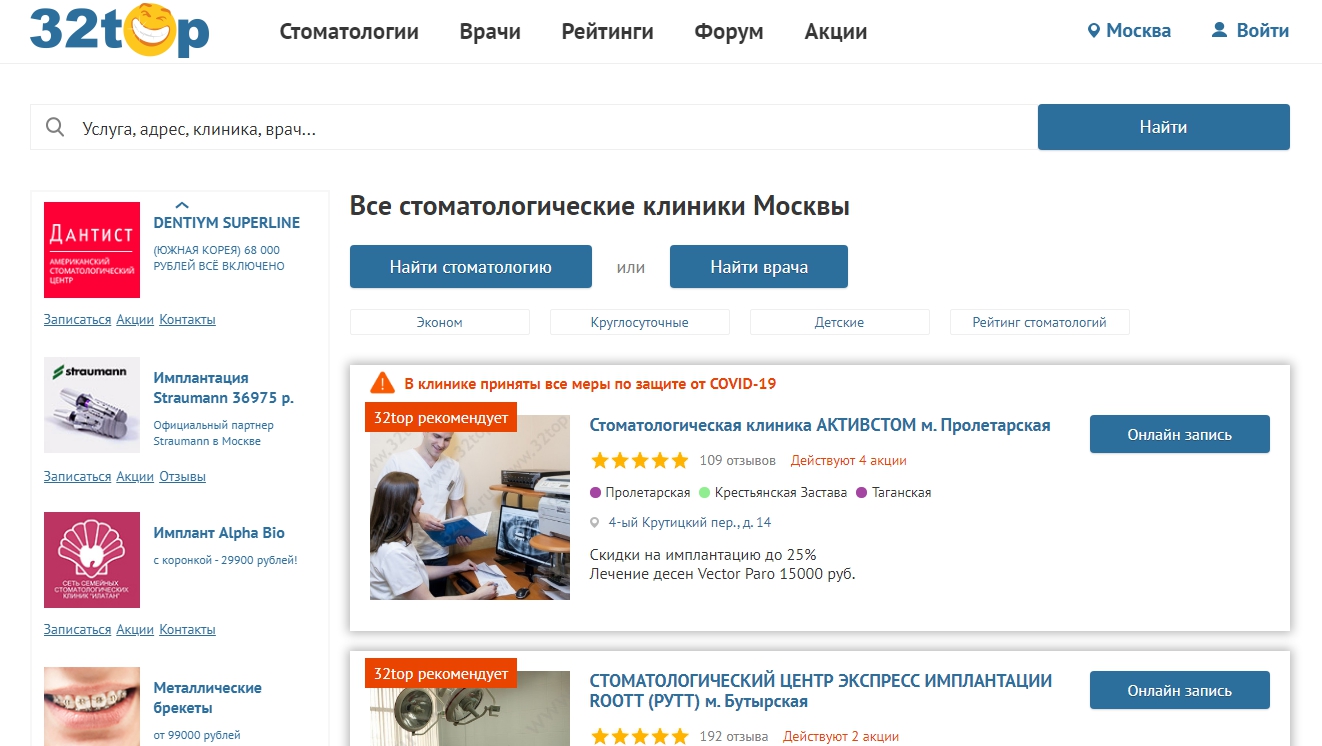Screen dimensions: 1322x746
Task: Click the Найти search button
Action: (1163, 127)
